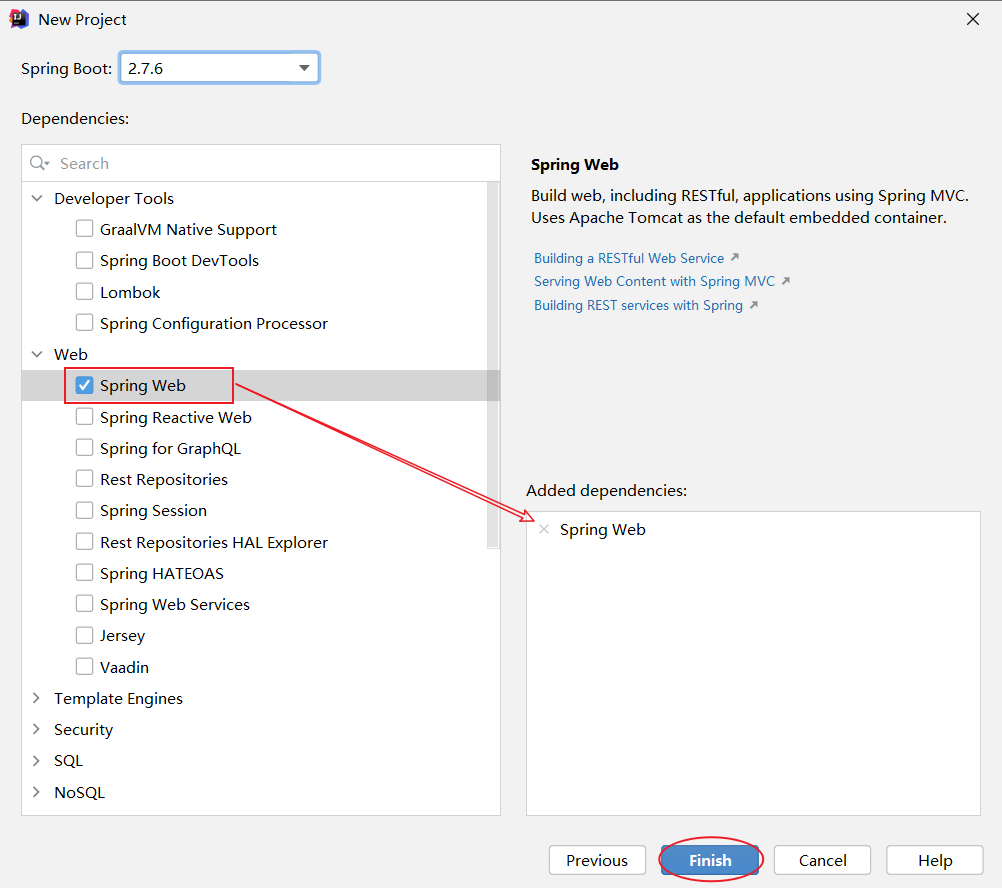The height and width of the screenshot is (888, 1002).
Task: Click the IntelliJ IDEA logo icon
Action: coord(18,19)
